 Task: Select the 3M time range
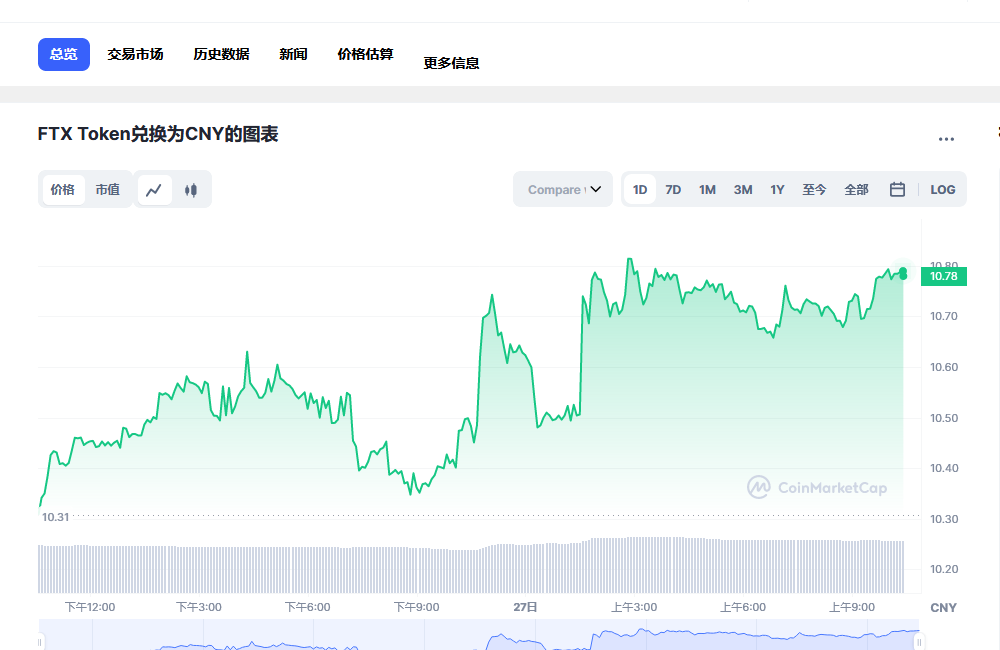(x=743, y=189)
